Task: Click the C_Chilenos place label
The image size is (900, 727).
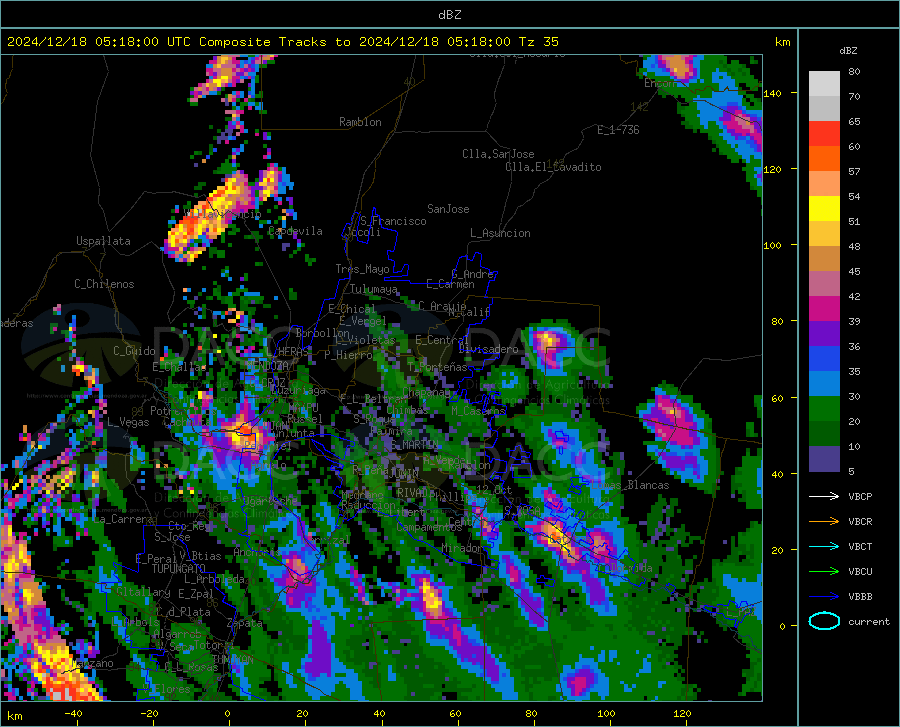Action: [x=104, y=284]
